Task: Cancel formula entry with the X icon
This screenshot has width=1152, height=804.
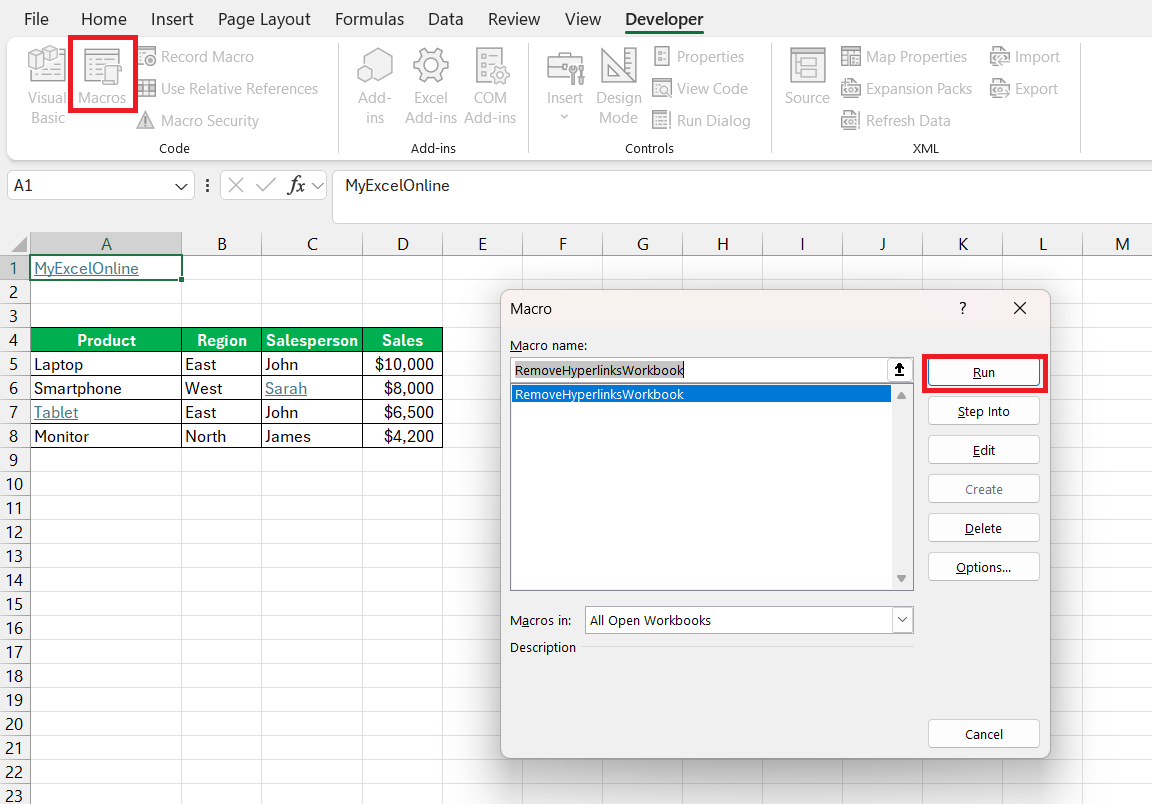Action: pyautogui.click(x=236, y=185)
